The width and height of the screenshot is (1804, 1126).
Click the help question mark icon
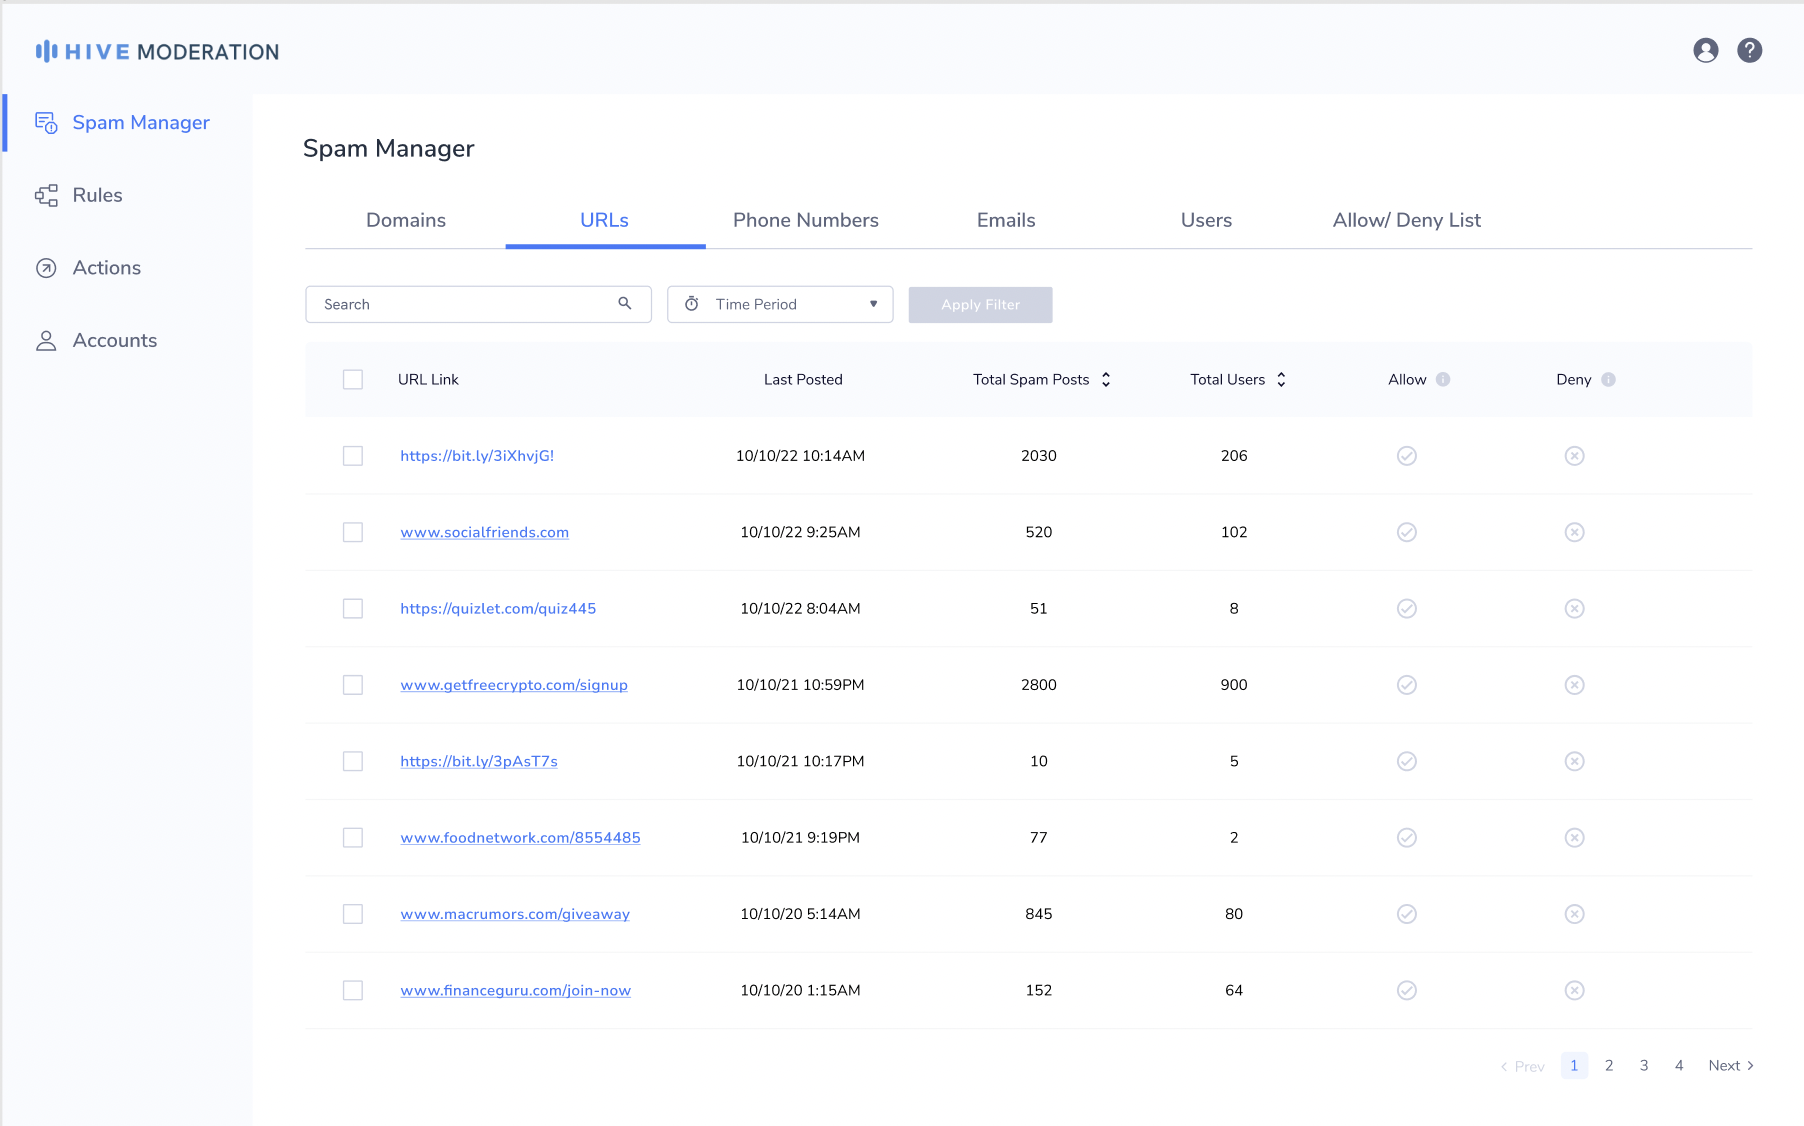pos(1749,51)
